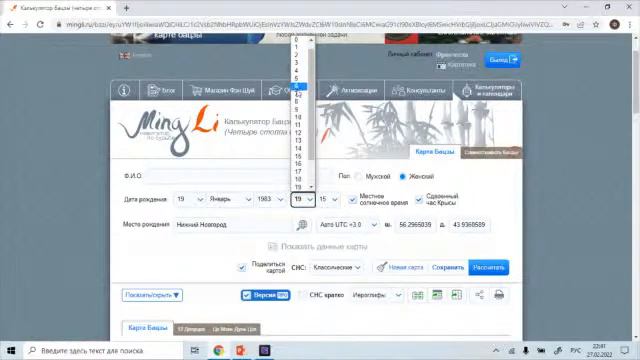
Task: Open the birth minute dropdown showing 15
Action: (x=328, y=199)
